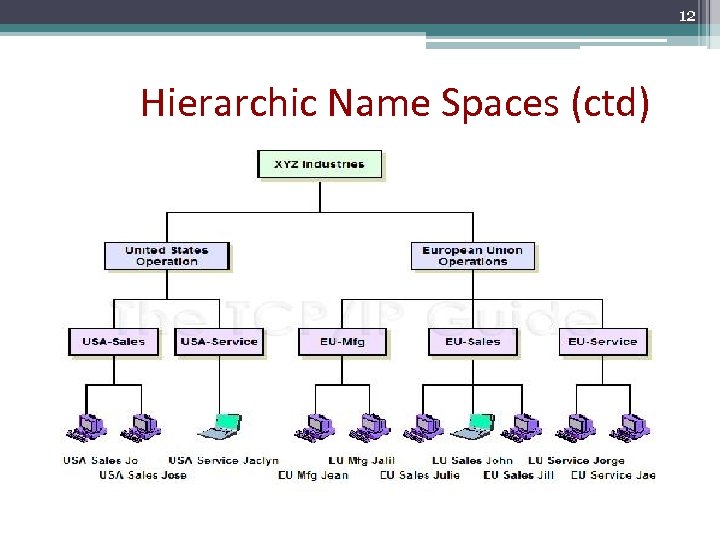Click the slide number 12
The image size is (720, 540).
click(x=687, y=16)
